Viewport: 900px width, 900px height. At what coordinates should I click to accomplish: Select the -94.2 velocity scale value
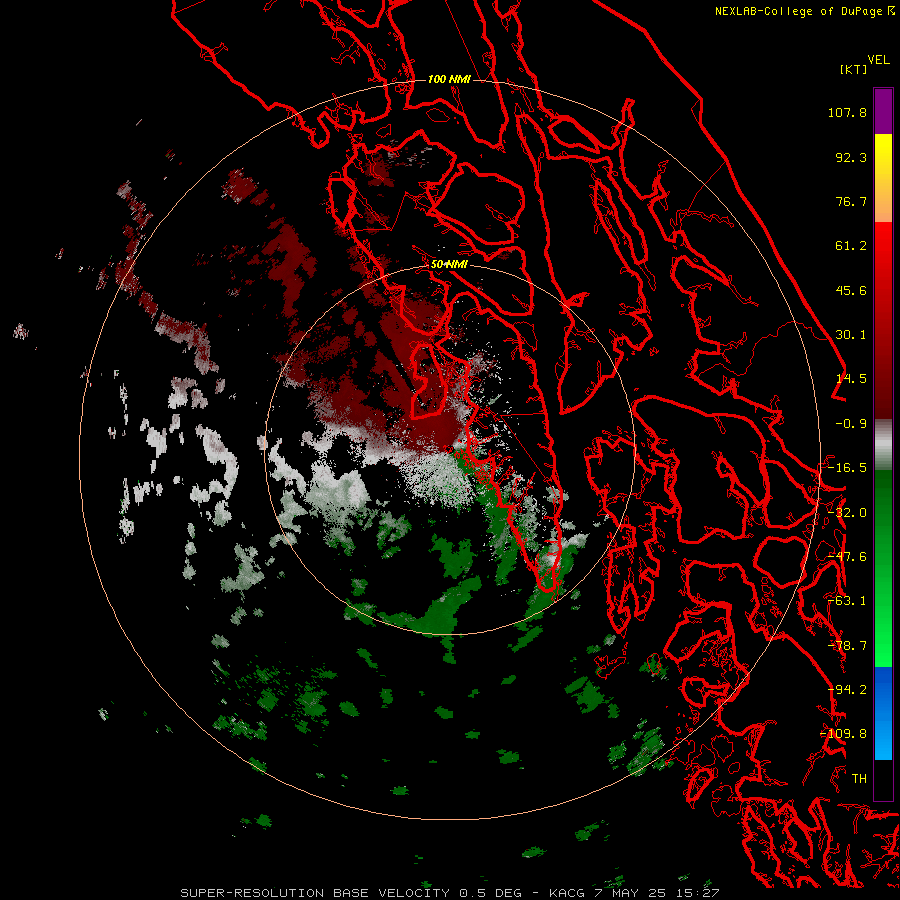[x=847, y=690]
